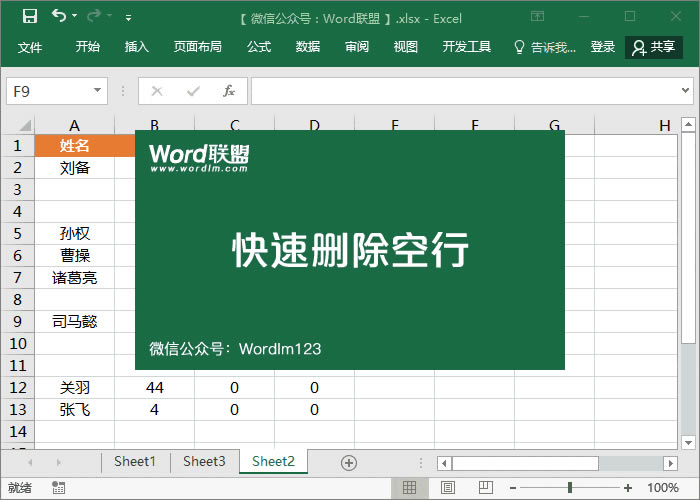Switch to Page Layout view
Viewport: 700px width, 500px height.
pos(445,488)
